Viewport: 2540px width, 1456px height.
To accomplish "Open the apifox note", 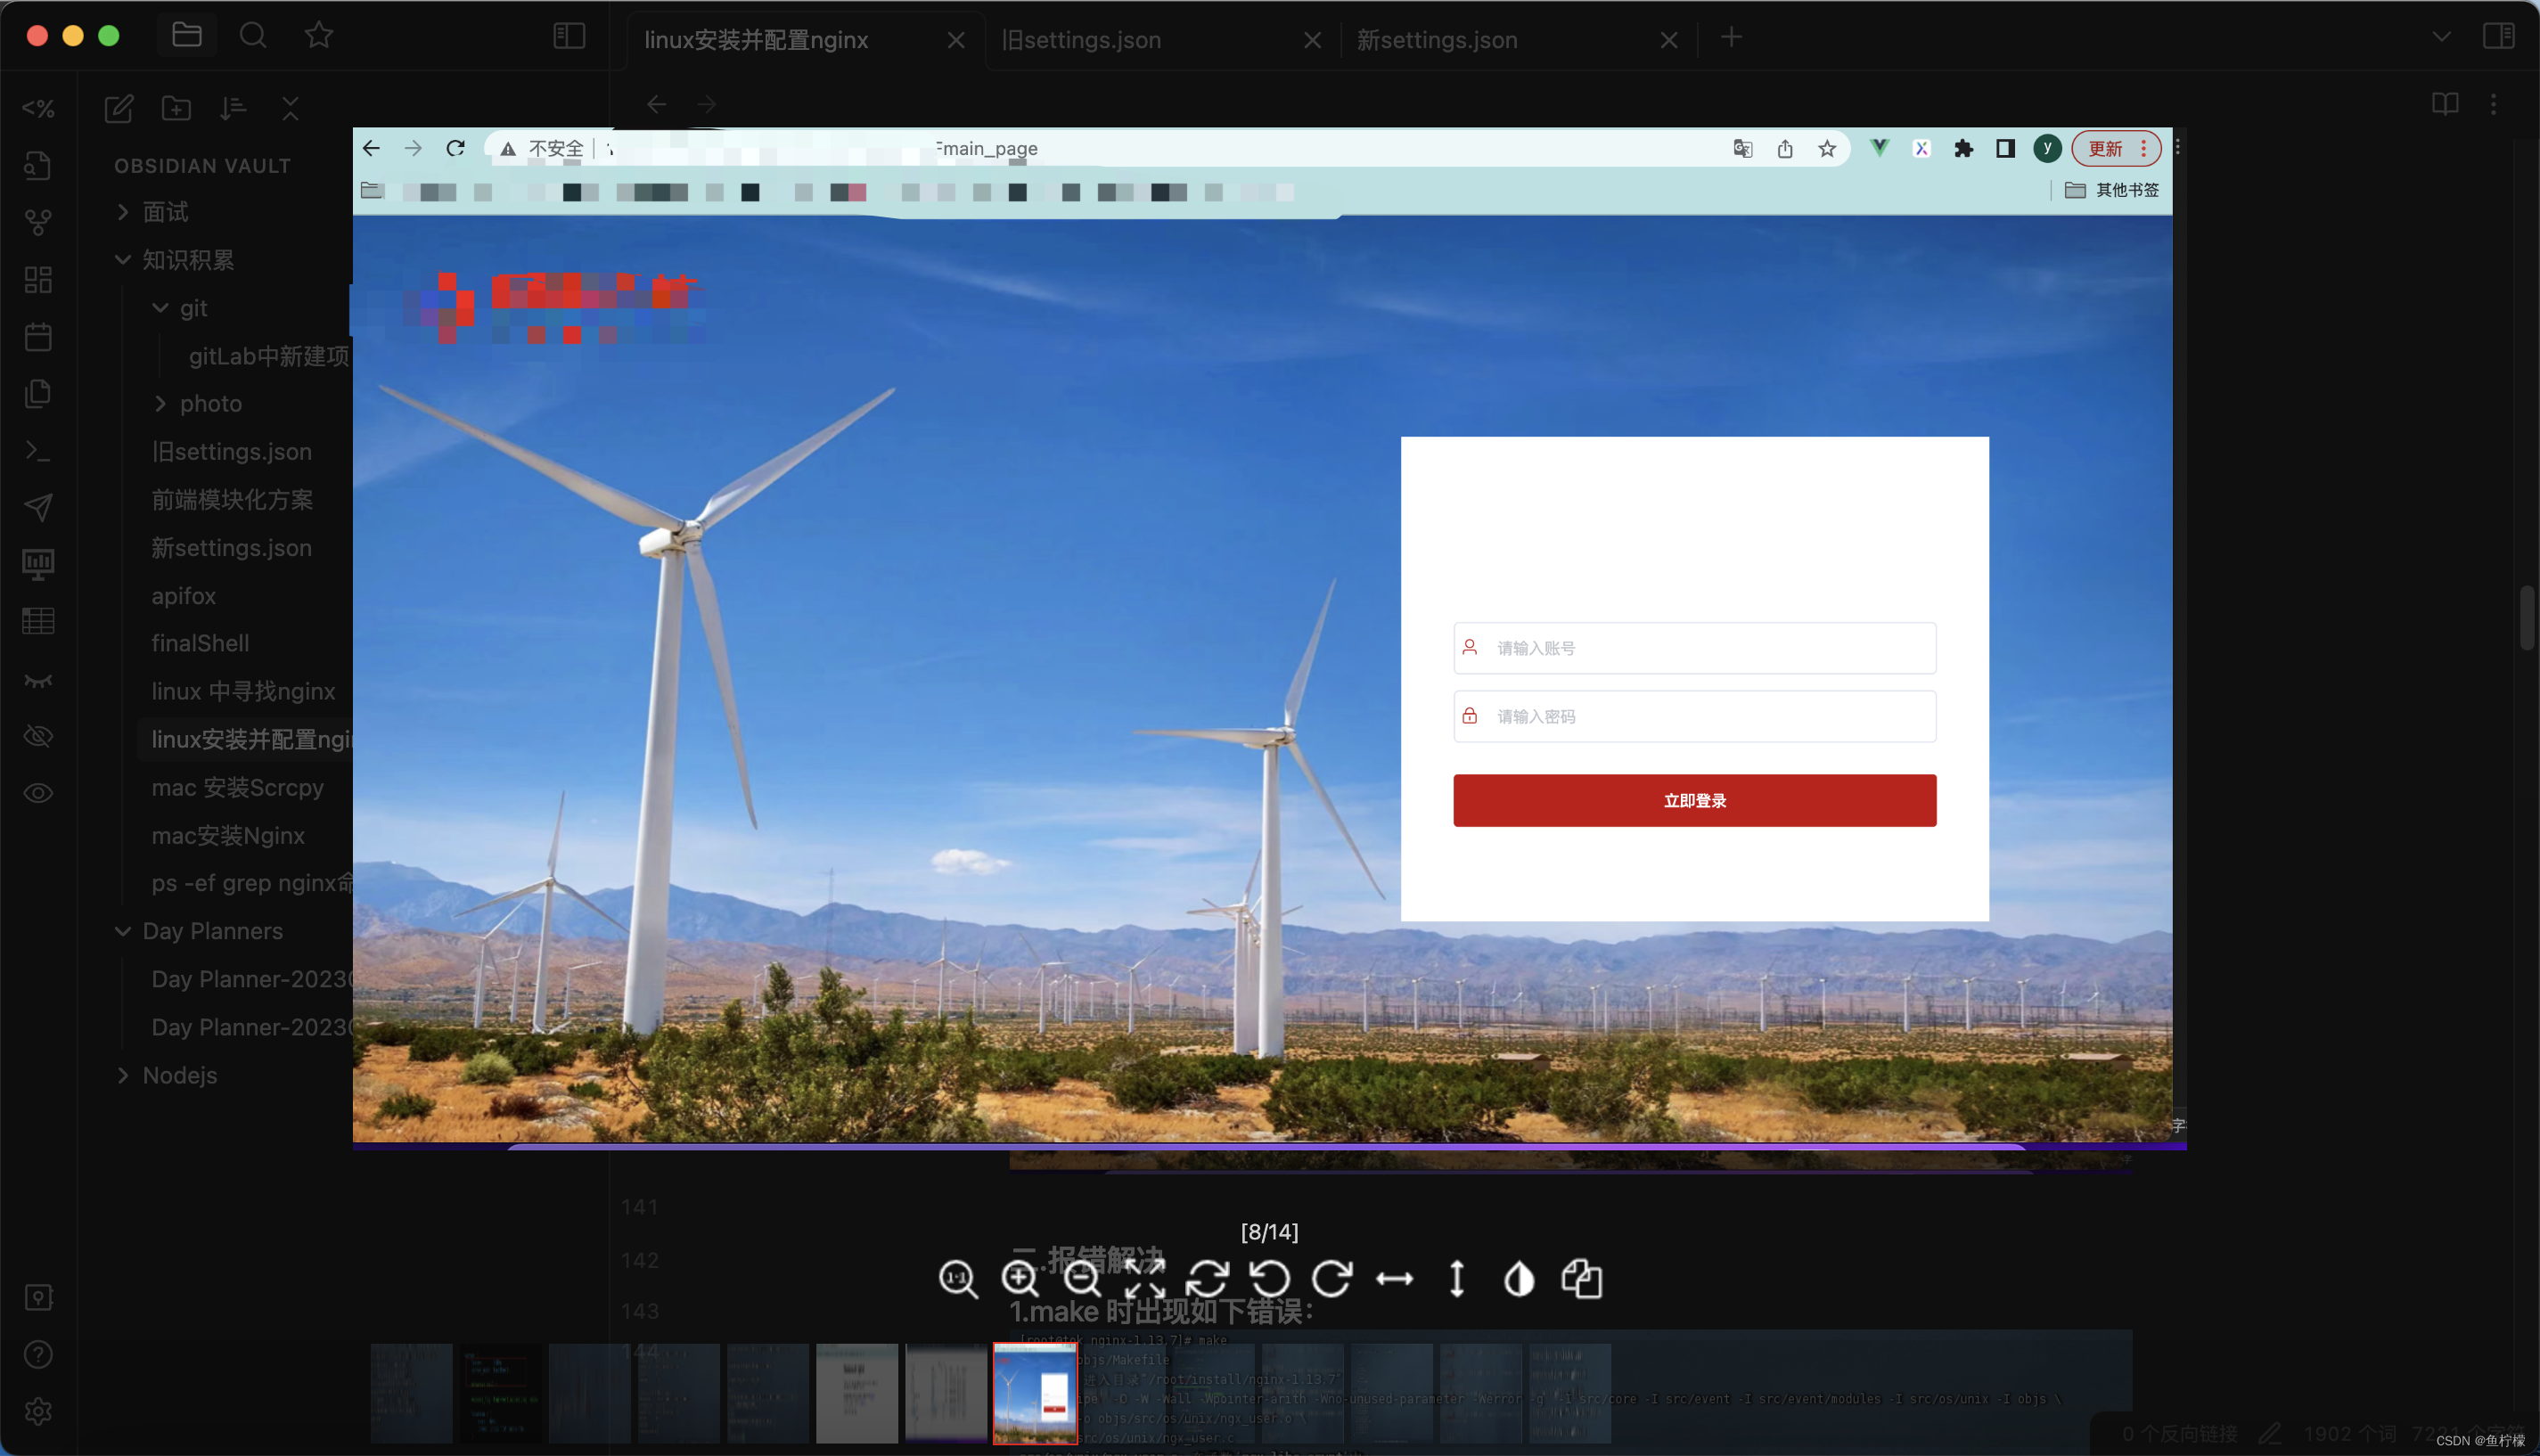I will (x=184, y=596).
